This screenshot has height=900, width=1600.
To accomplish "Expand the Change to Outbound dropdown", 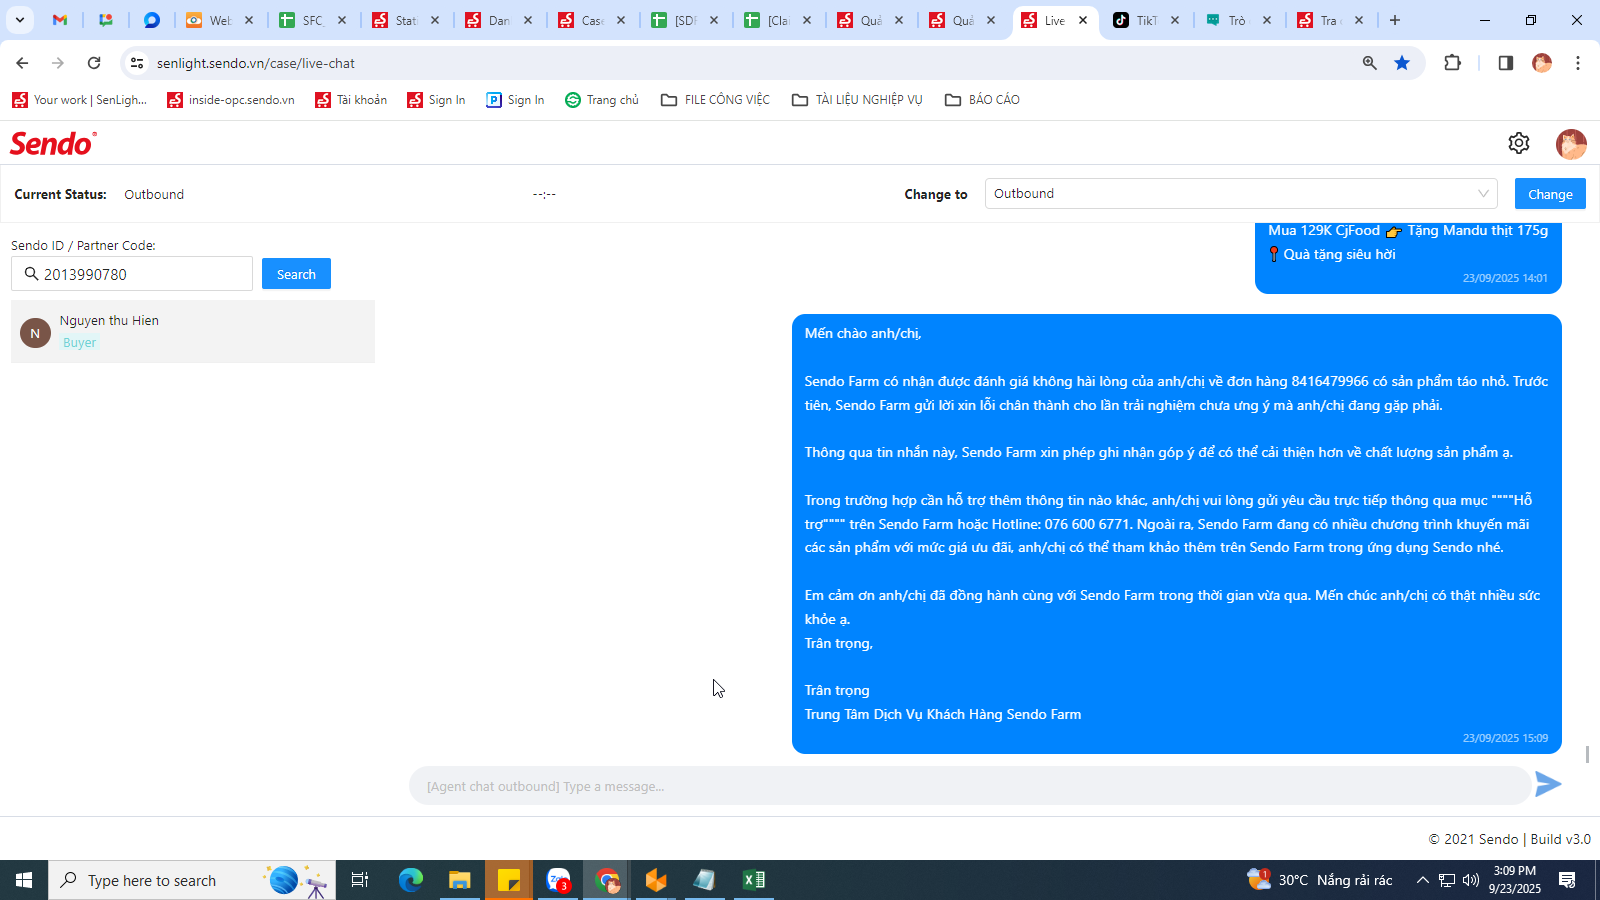I will pyautogui.click(x=1241, y=194).
